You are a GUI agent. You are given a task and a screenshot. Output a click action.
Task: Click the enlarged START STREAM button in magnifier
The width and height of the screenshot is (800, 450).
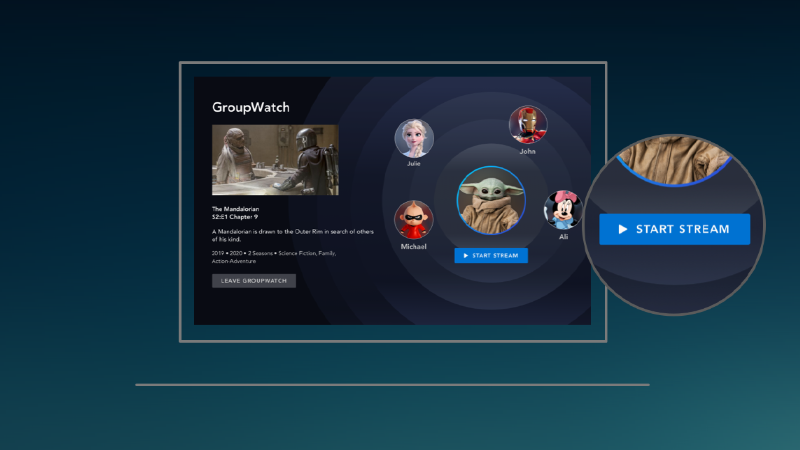click(x=674, y=229)
